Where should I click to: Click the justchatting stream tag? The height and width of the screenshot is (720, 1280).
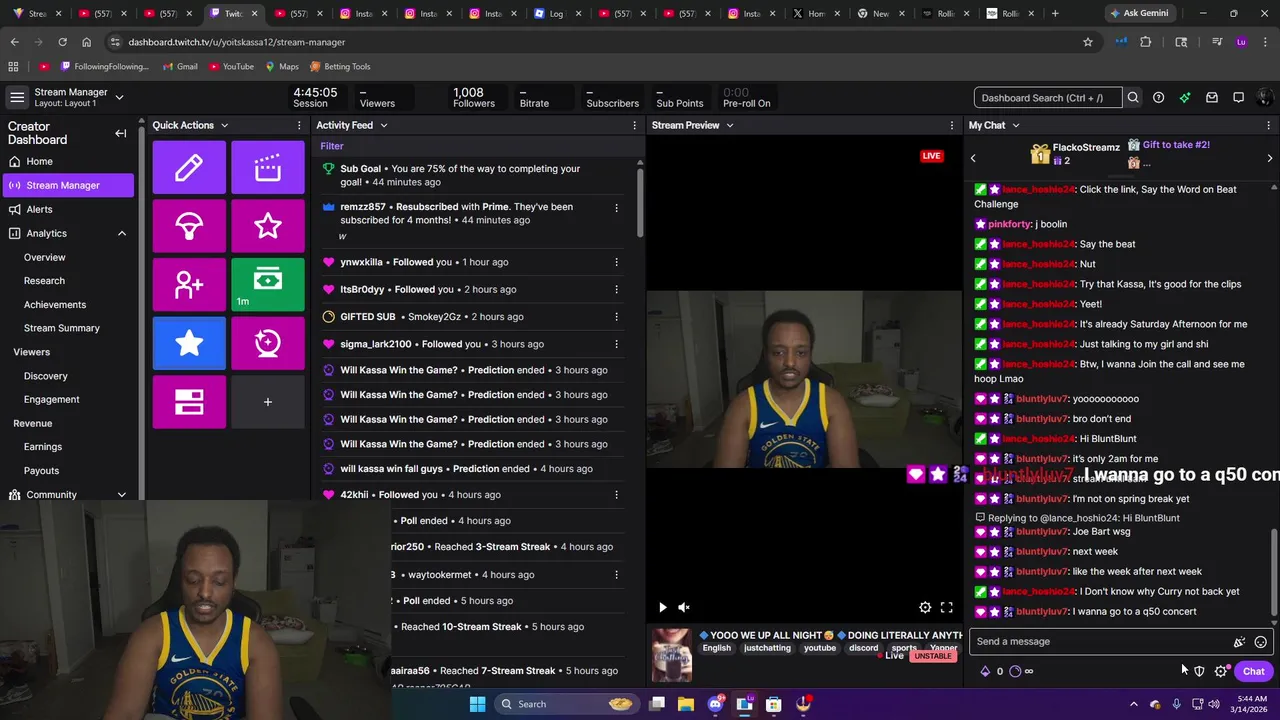[x=767, y=648]
